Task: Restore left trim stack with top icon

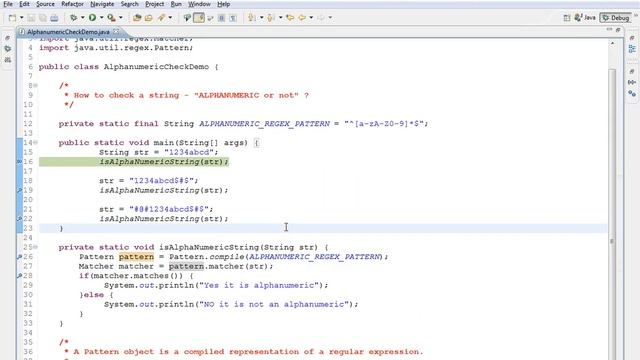Action: point(7,38)
